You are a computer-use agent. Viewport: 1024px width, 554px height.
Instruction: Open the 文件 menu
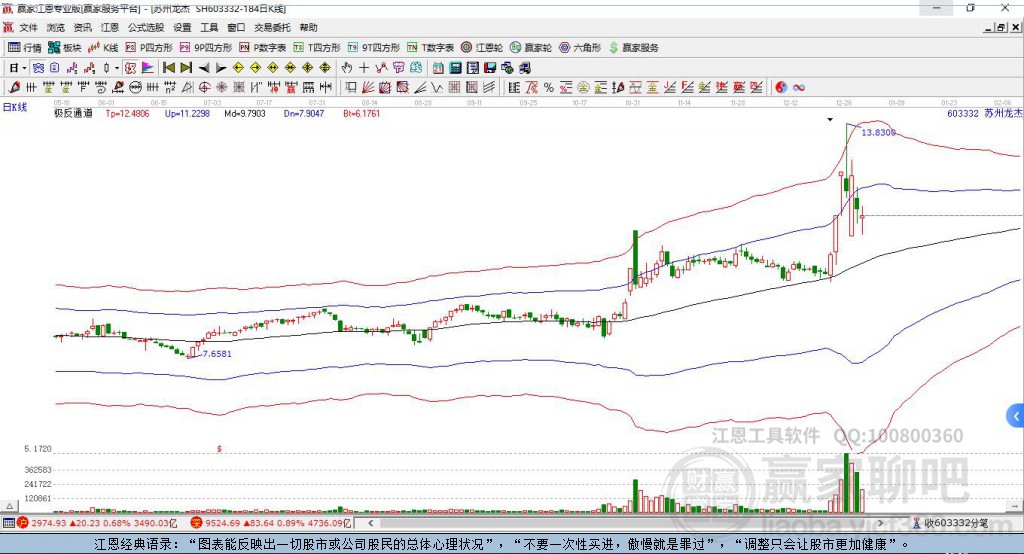[x=28, y=27]
